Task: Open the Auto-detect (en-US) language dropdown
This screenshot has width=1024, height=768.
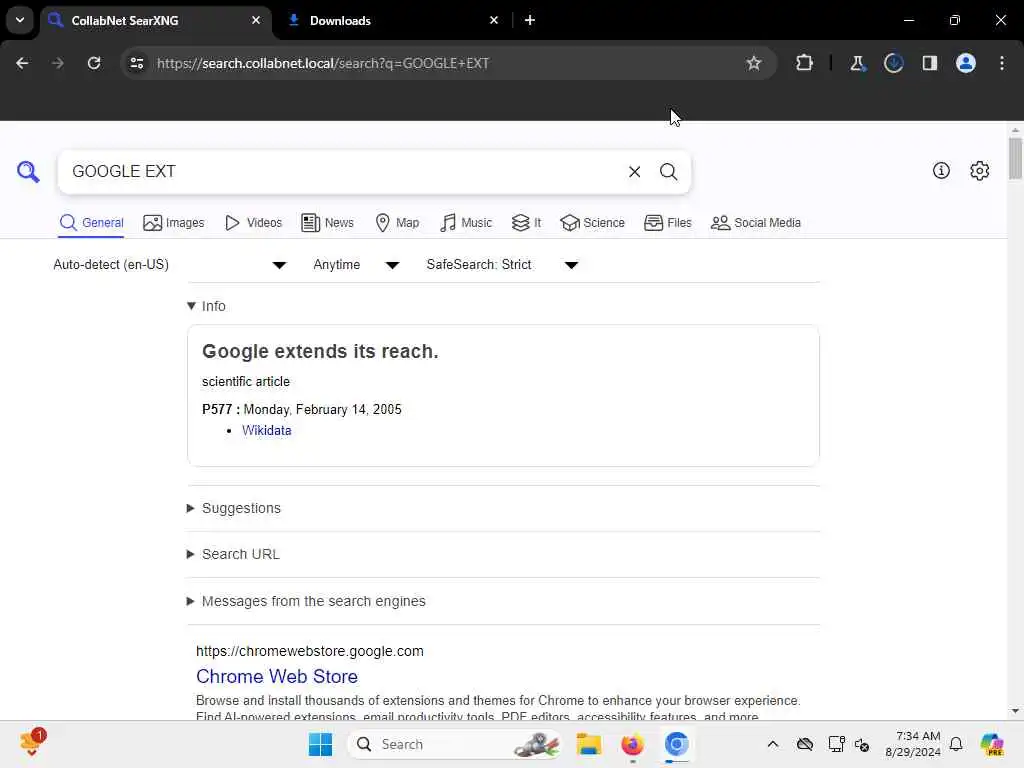Action: tap(170, 264)
